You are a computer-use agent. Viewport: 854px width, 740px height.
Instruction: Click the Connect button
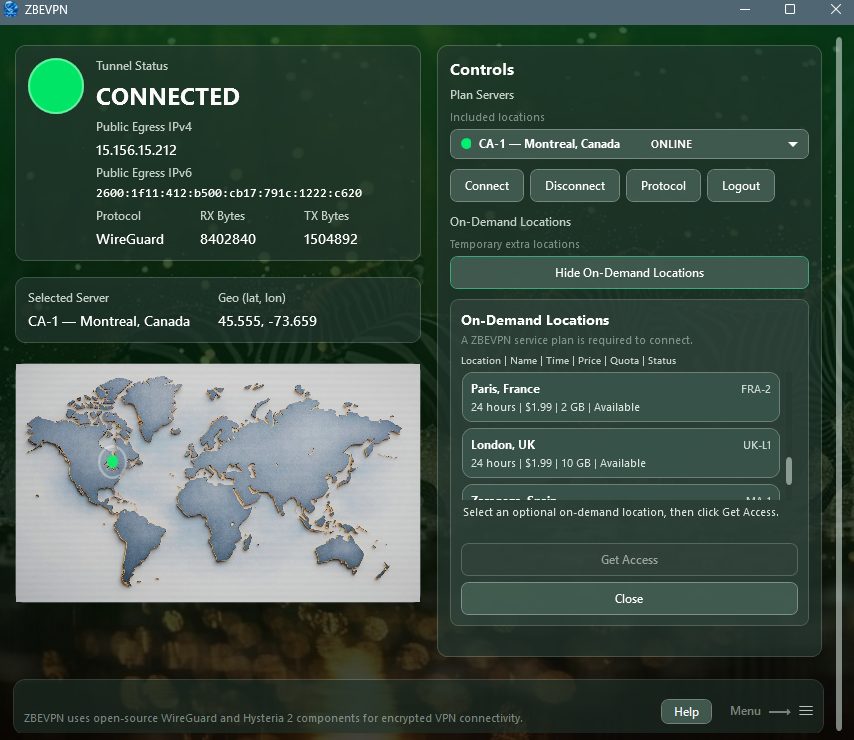click(487, 186)
